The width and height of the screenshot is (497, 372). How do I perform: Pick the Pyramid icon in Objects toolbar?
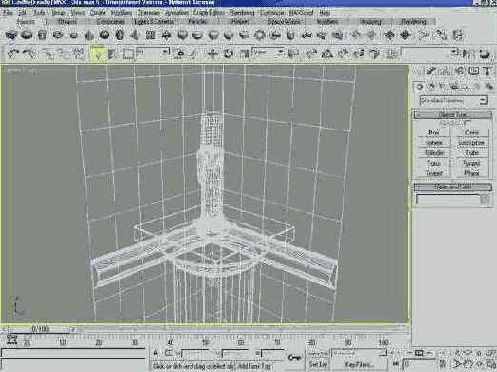pos(135,35)
